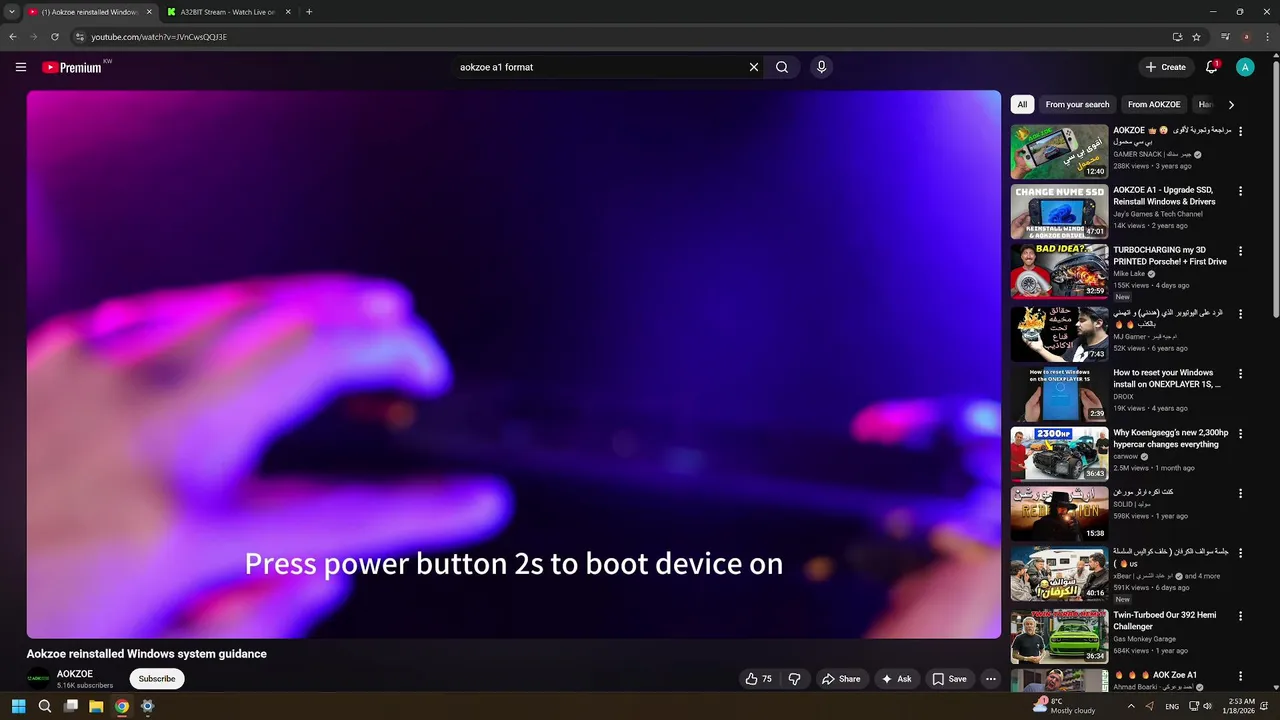
Task: Open options for ONEXPLAYER reset video
Action: [1241, 373]
